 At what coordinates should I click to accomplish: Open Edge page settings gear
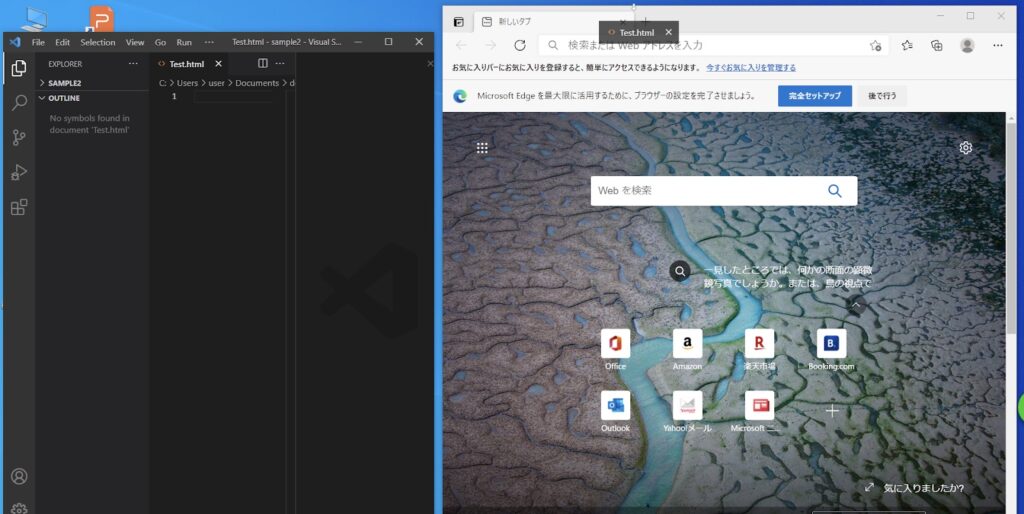pos(966,148)
